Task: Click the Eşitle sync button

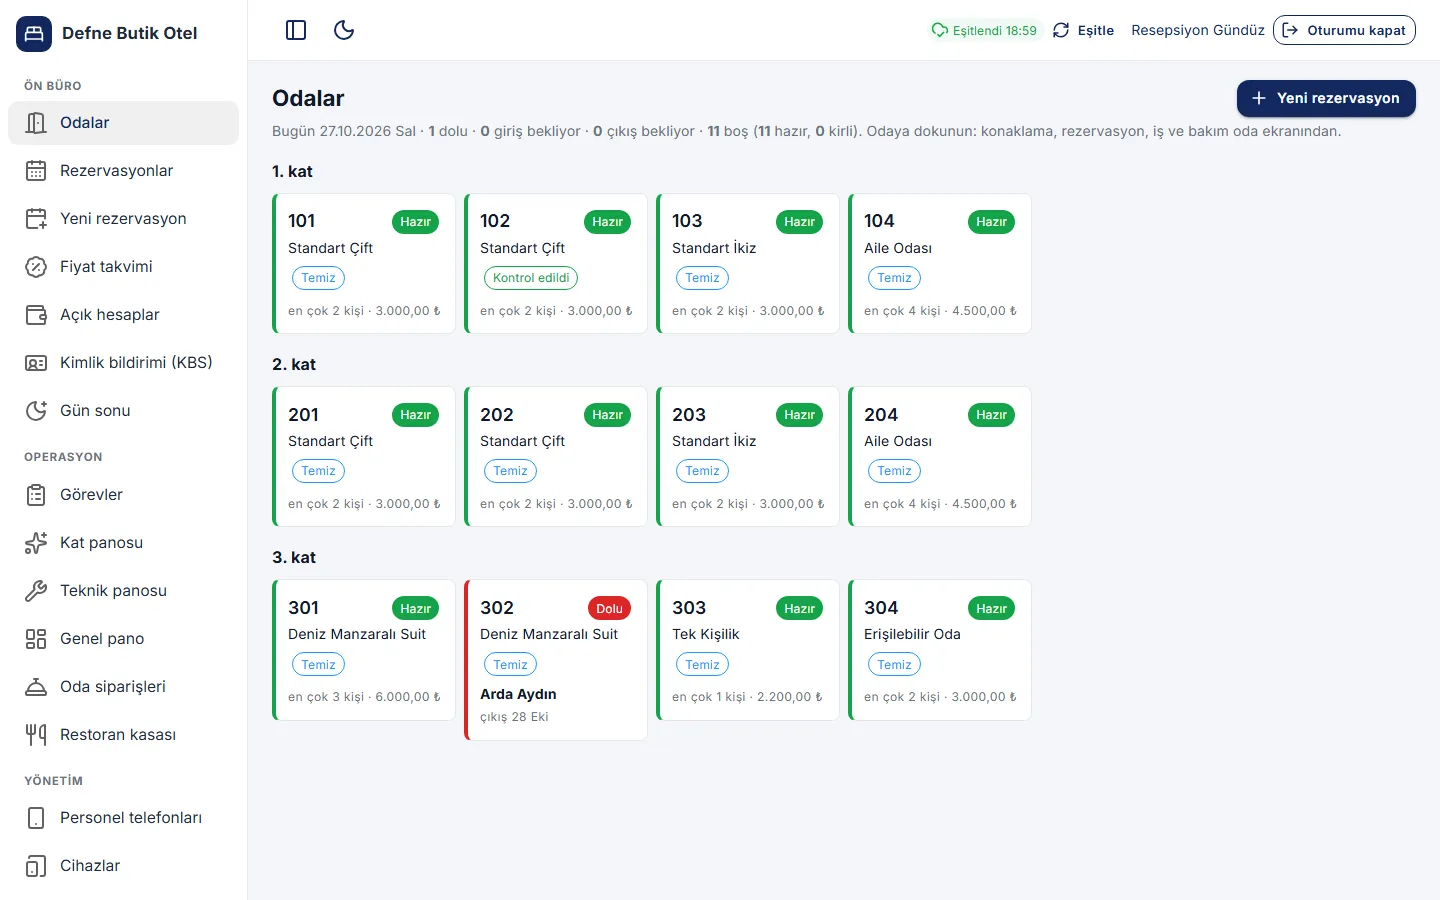Action: 1083,30
